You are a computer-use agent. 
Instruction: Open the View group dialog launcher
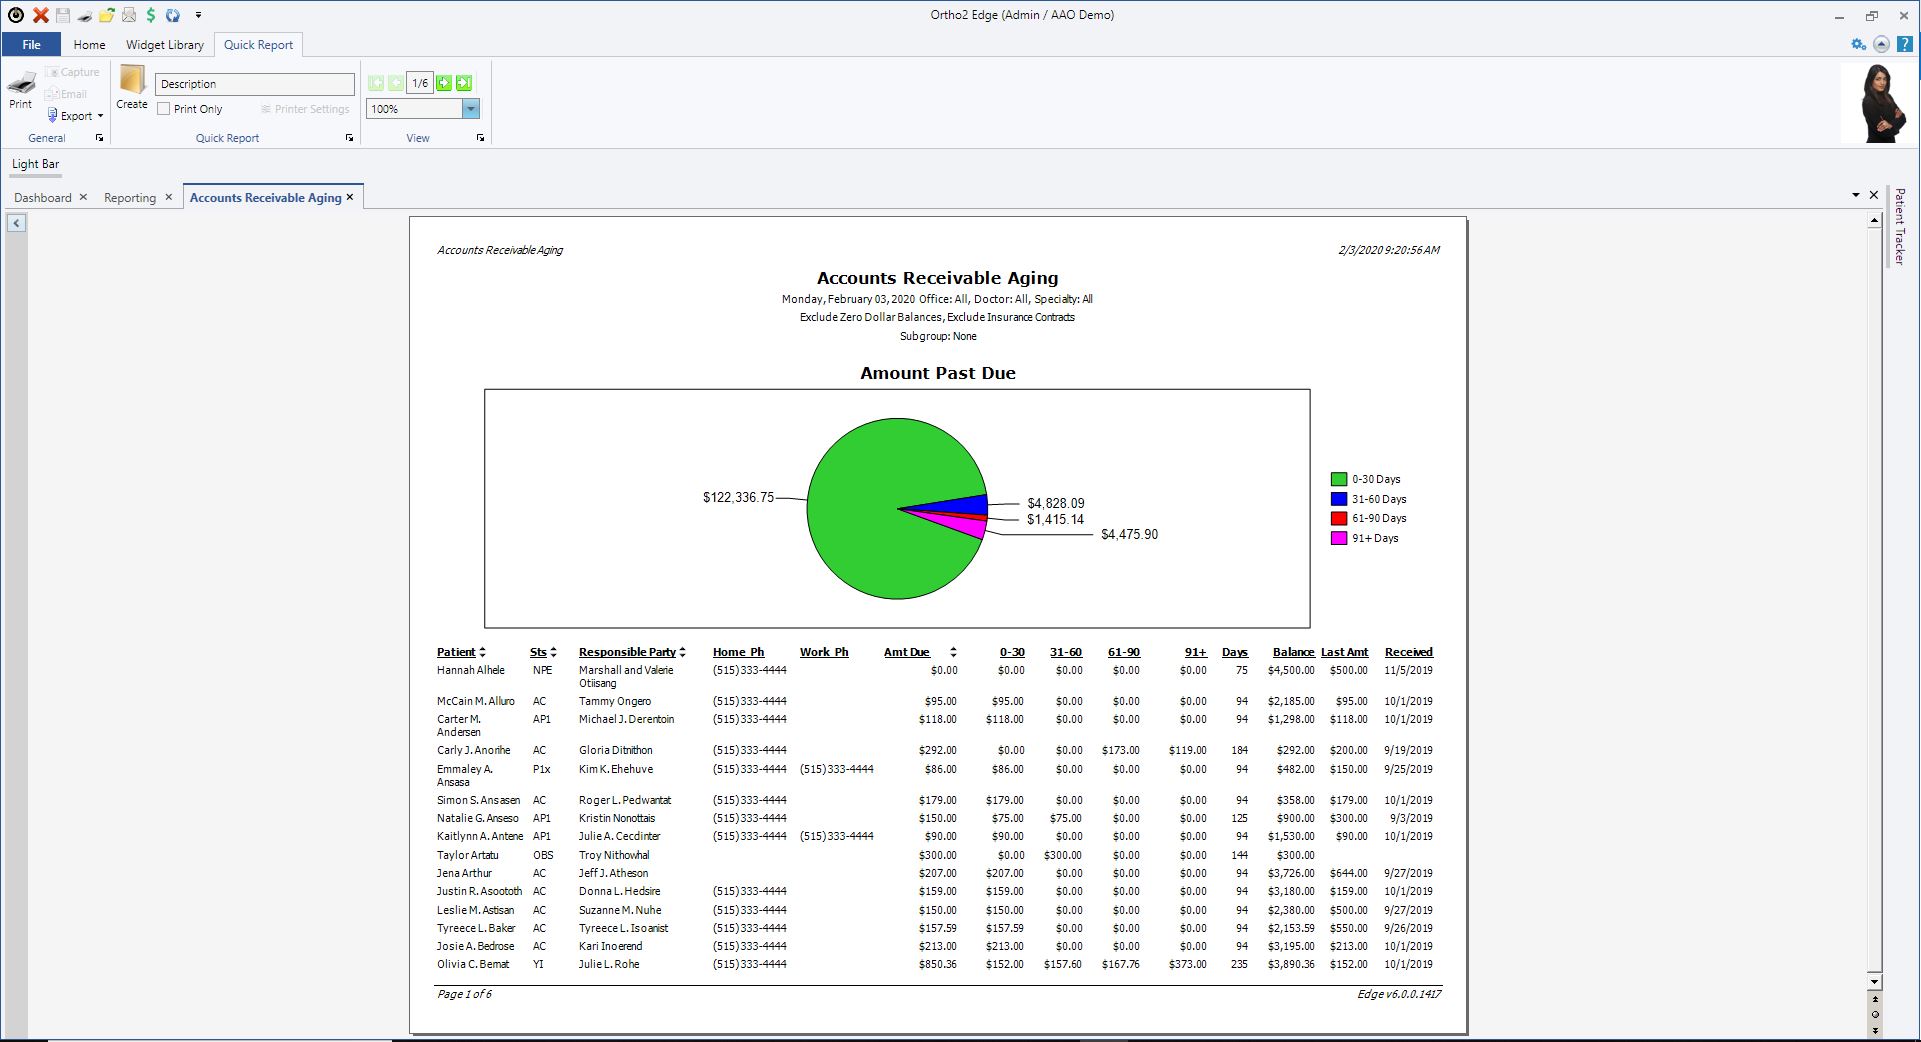(x=480, y=138)
